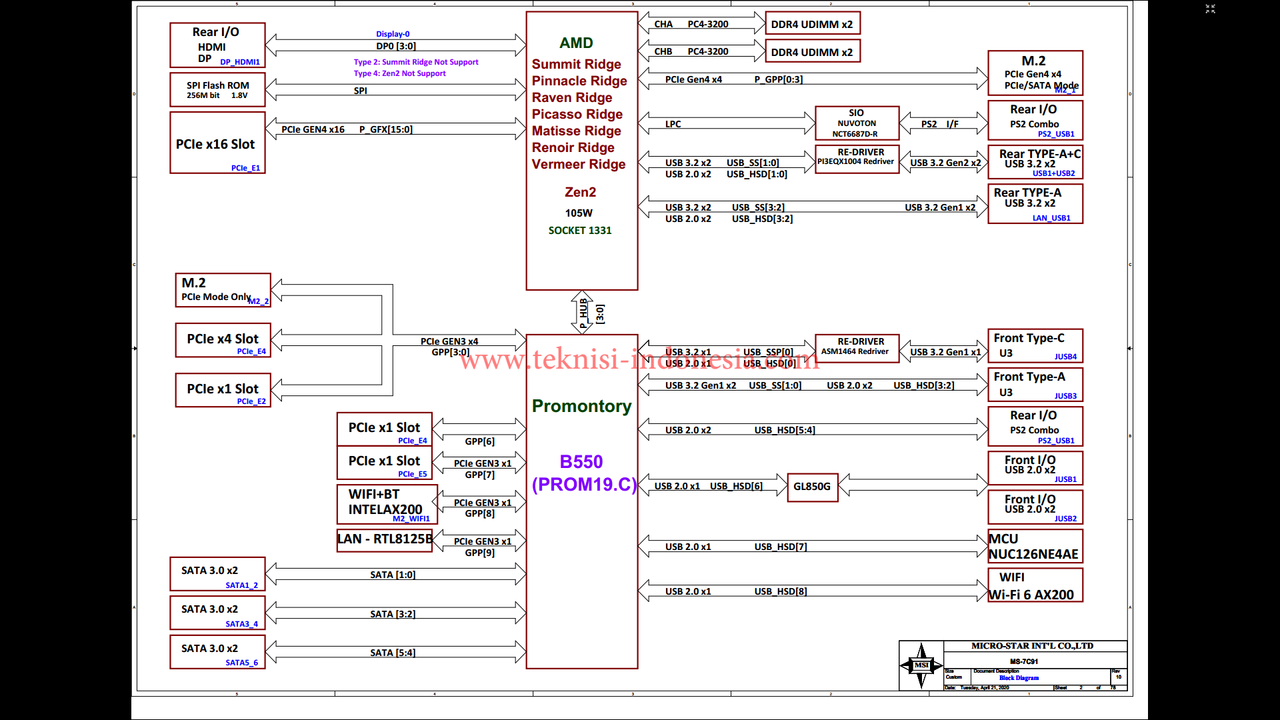Click the 'P_GPP[0:3]' signal label
The image size is (1280, 720).
point(778,79)
